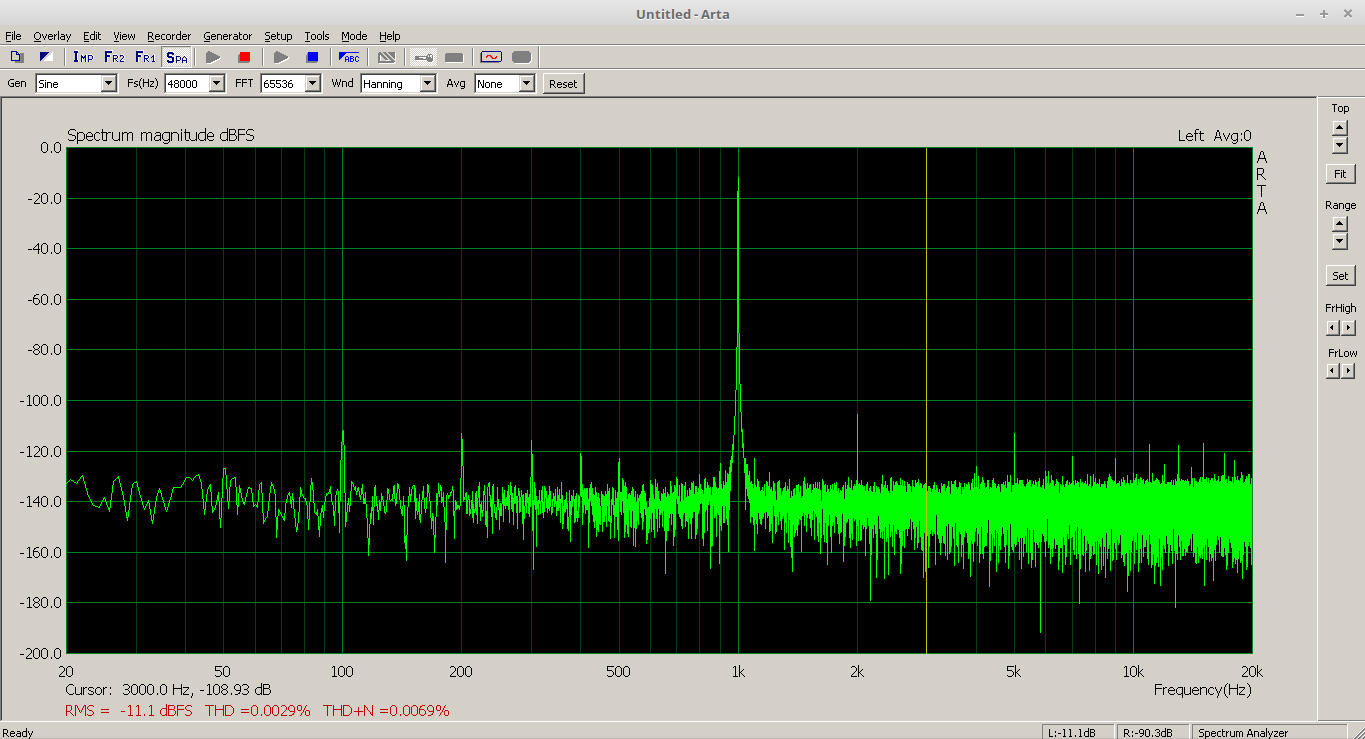Toggle the red sine wave display icon
Screen dimensions: 1365x739
[490, 57]
